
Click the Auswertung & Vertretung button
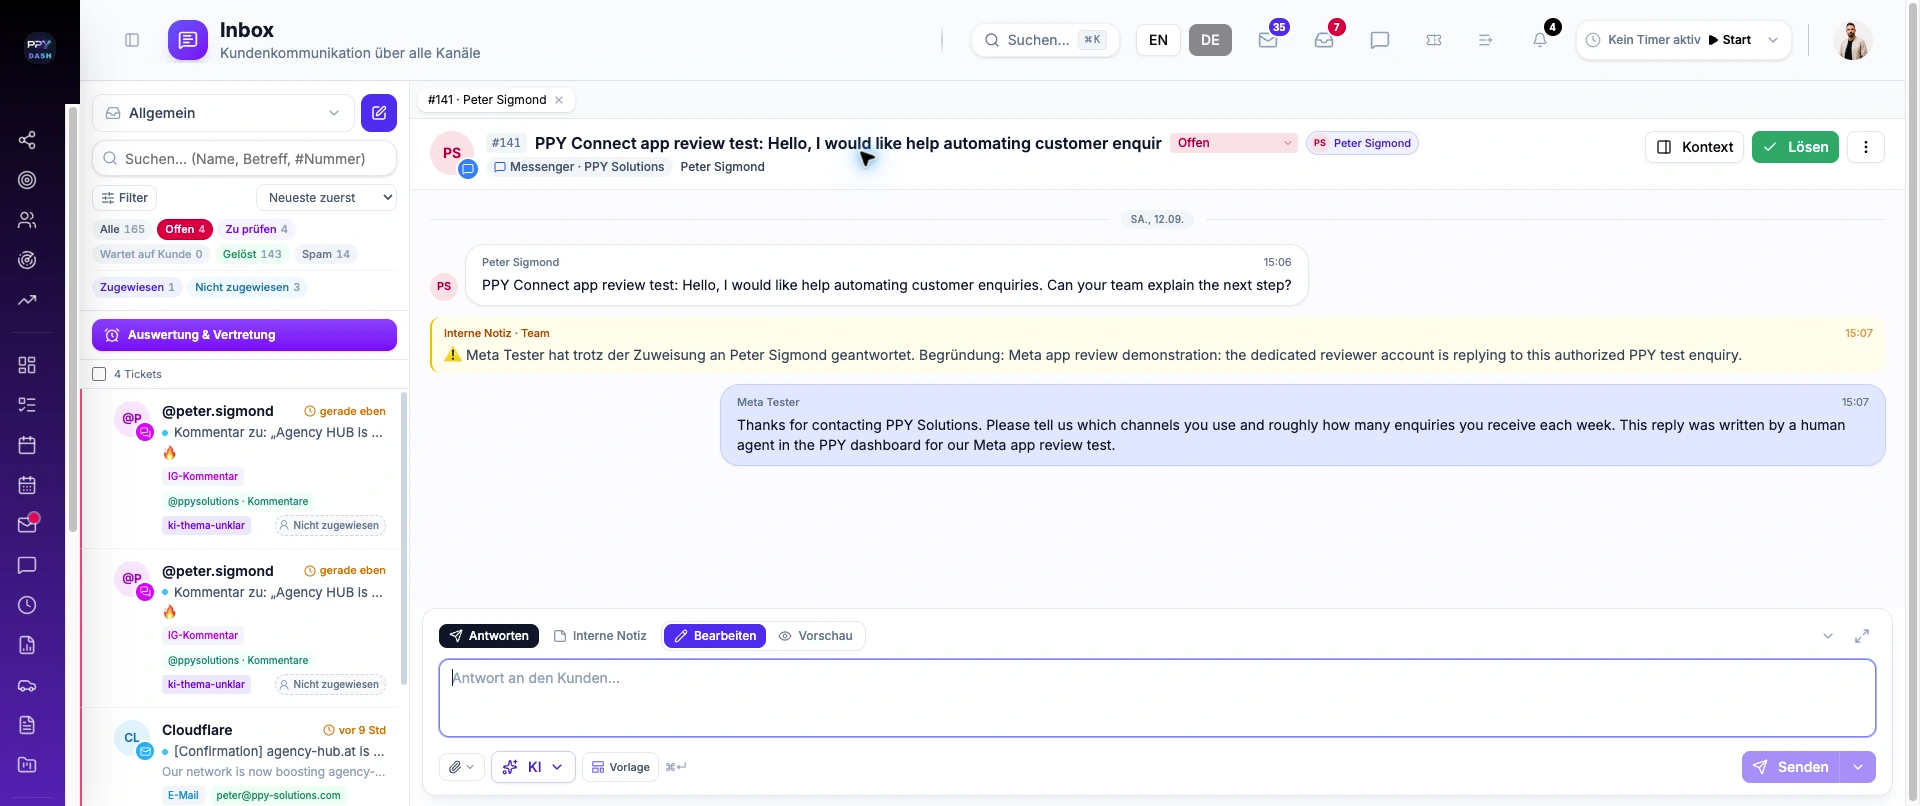244,335
